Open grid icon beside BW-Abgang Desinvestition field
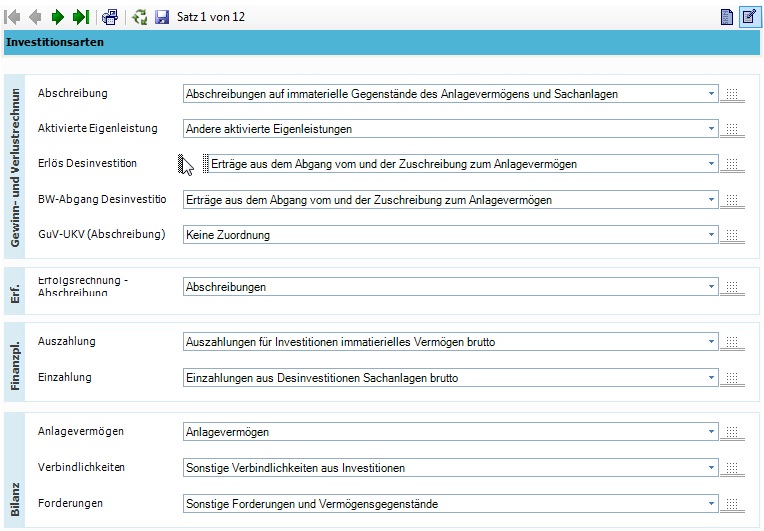The image size is (764, 531). click(732, 200)
